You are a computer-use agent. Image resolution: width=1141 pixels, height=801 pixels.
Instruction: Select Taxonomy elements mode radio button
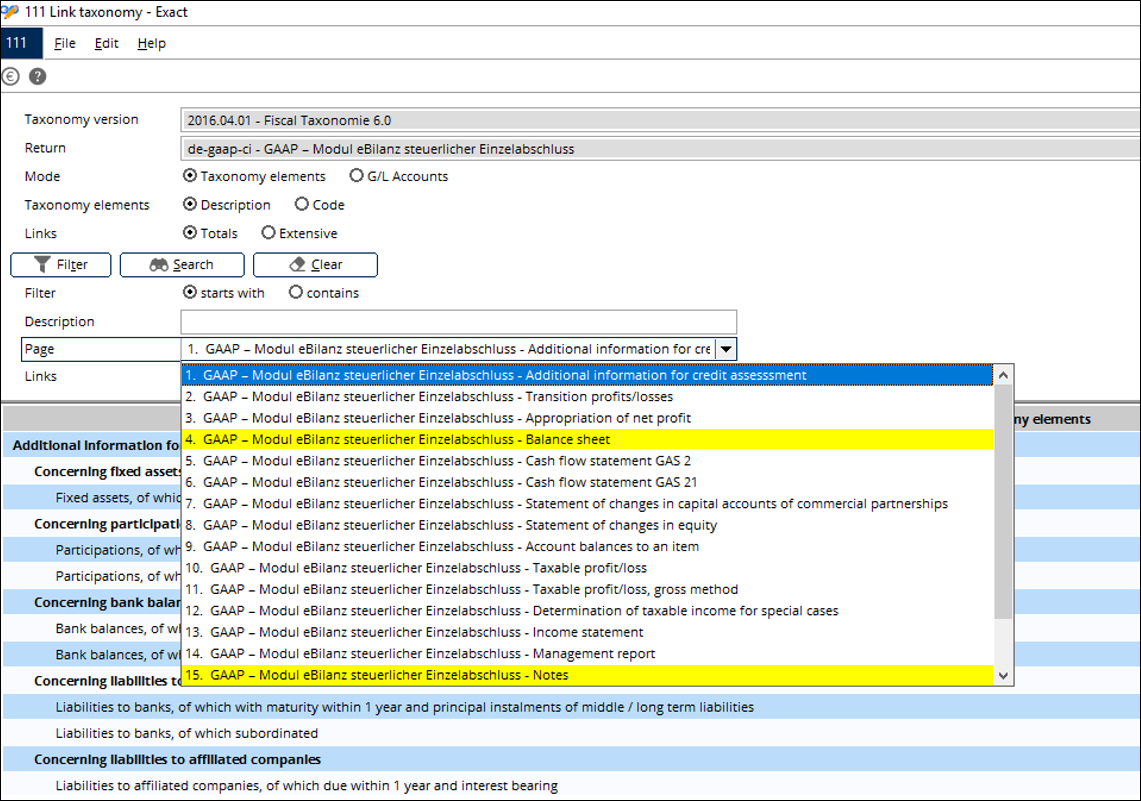point(190,176)
